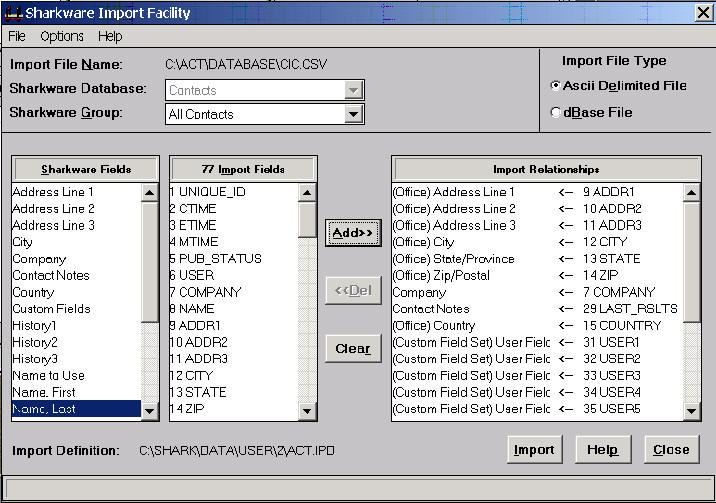Image resolution: width=716 pixels, height=503 pixels.
Task: Select Custom Field Set 31 USER1 row
Action: [537, 342]
